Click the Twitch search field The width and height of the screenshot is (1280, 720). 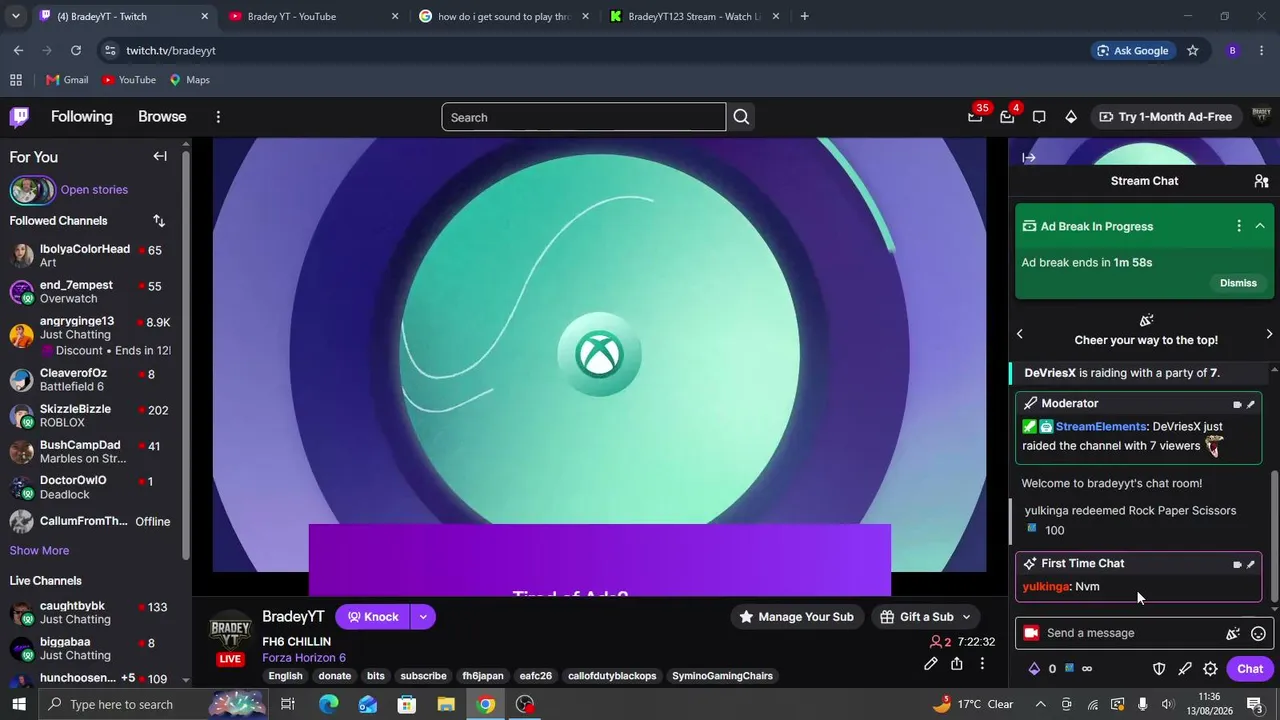tap(584, 117)
